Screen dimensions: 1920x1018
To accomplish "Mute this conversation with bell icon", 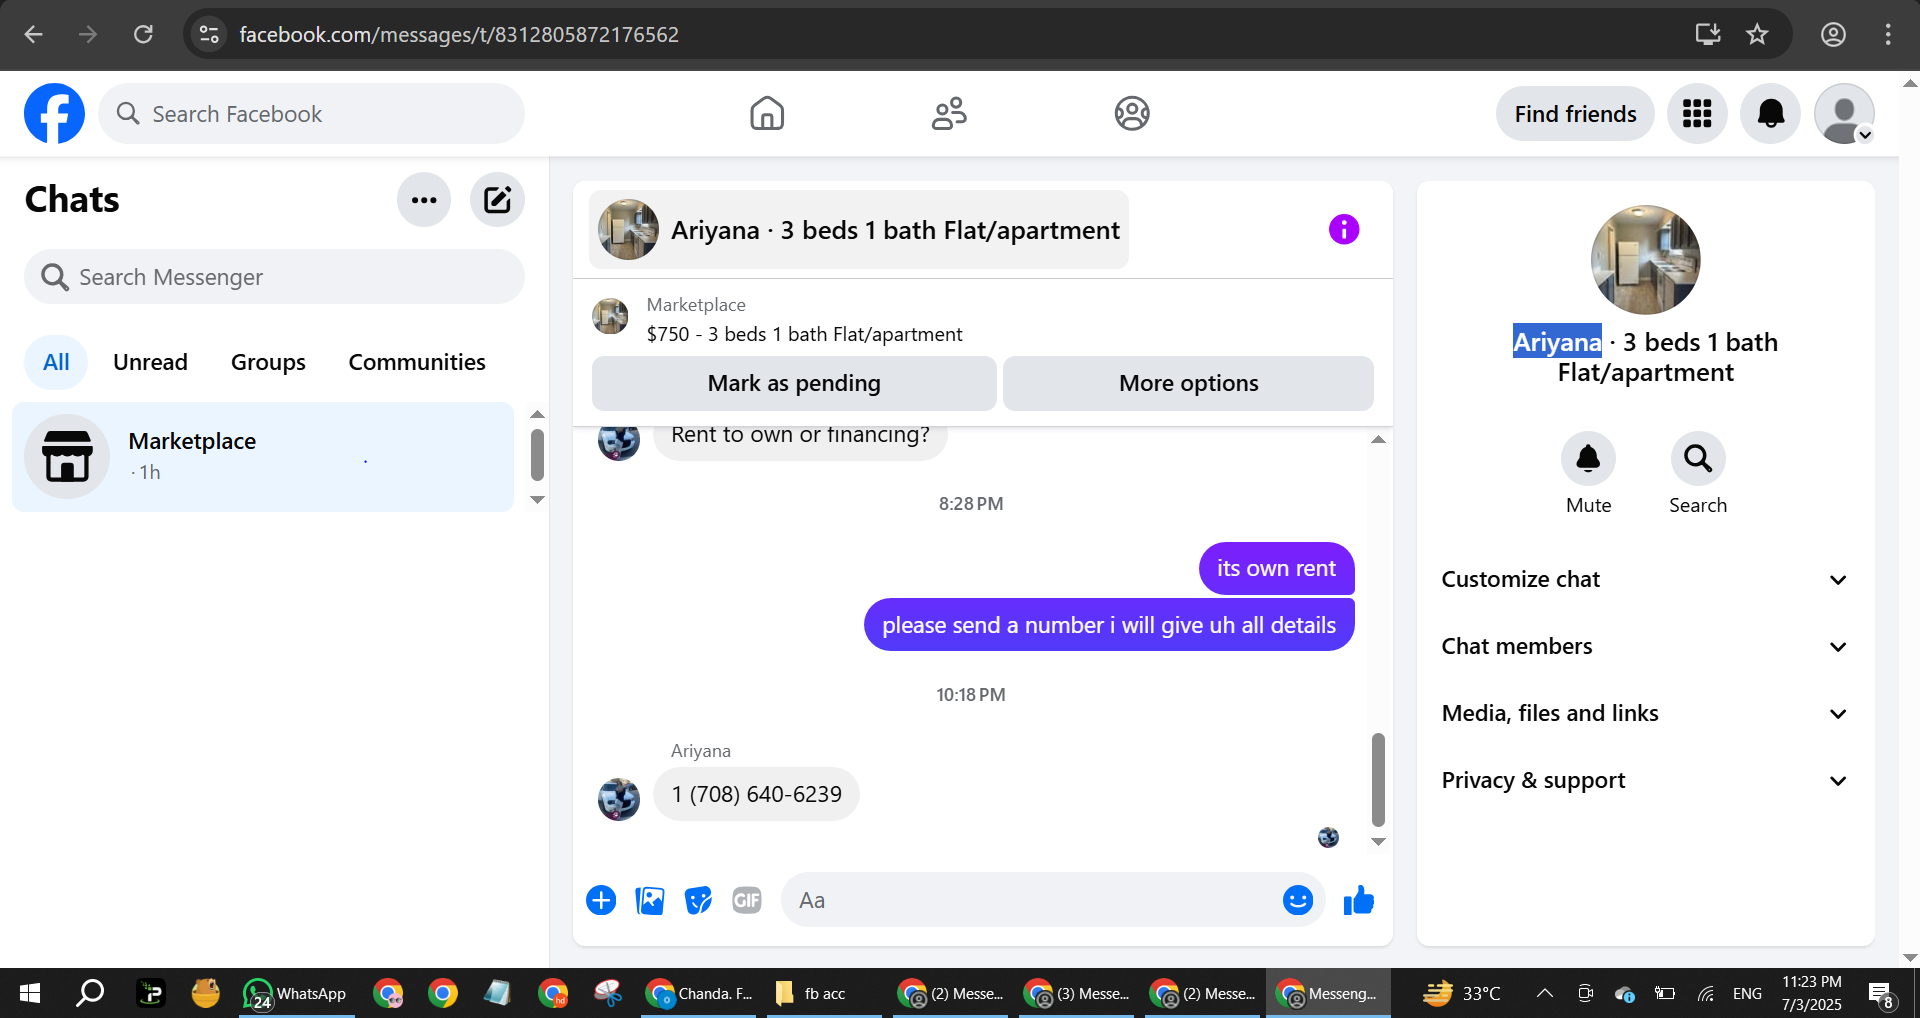I will pos(1588,458).
